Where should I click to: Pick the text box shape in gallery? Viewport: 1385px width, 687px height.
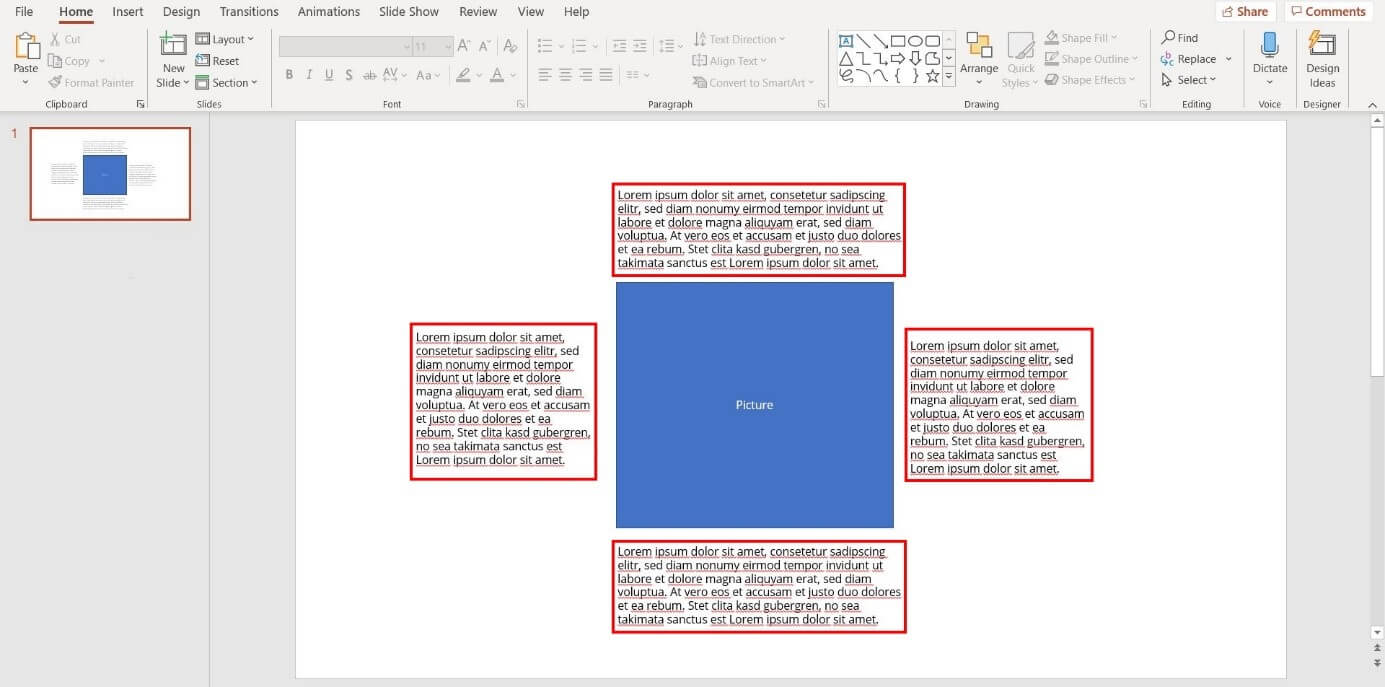coord(846,41)
